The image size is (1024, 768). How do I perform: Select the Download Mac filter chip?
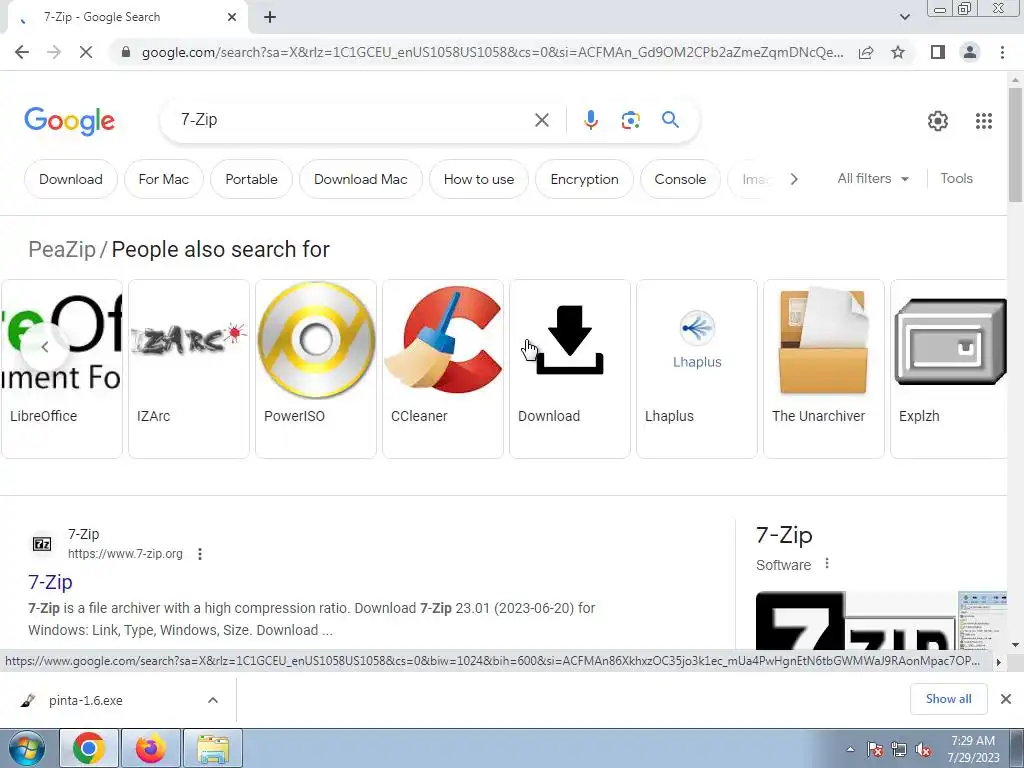click(x=360, y=179)
